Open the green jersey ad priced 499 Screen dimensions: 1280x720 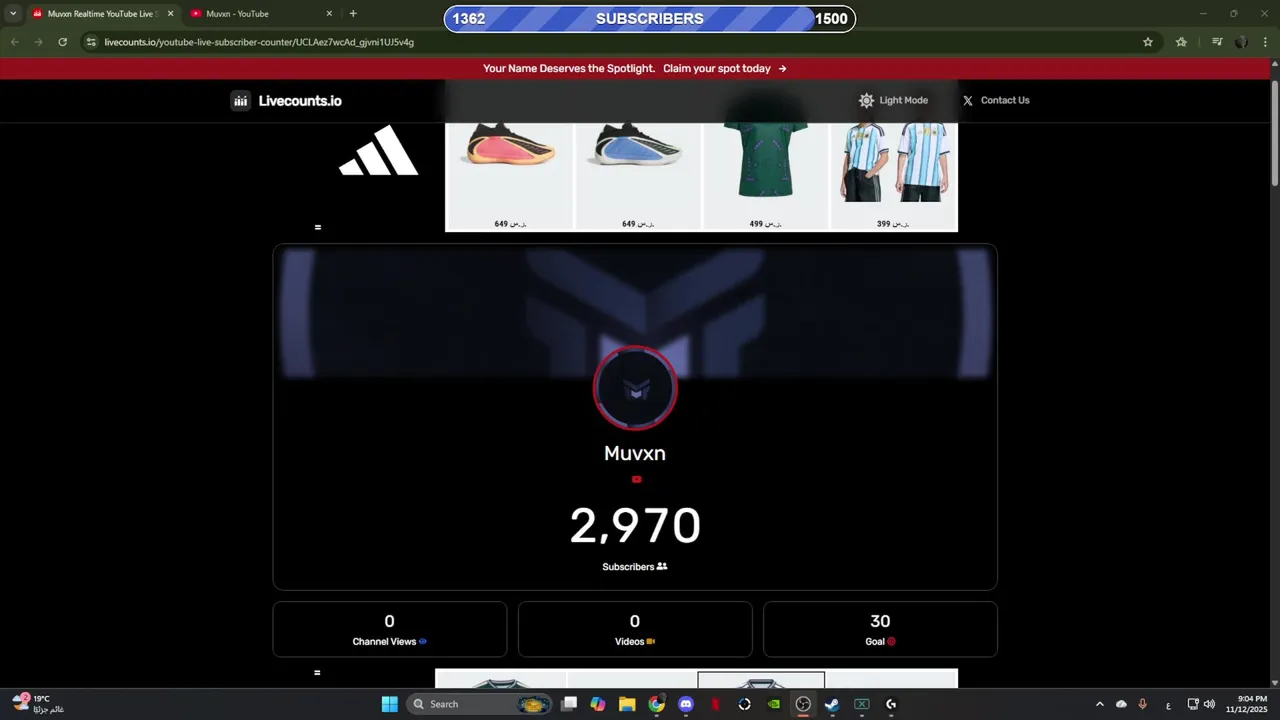point(766,177)
